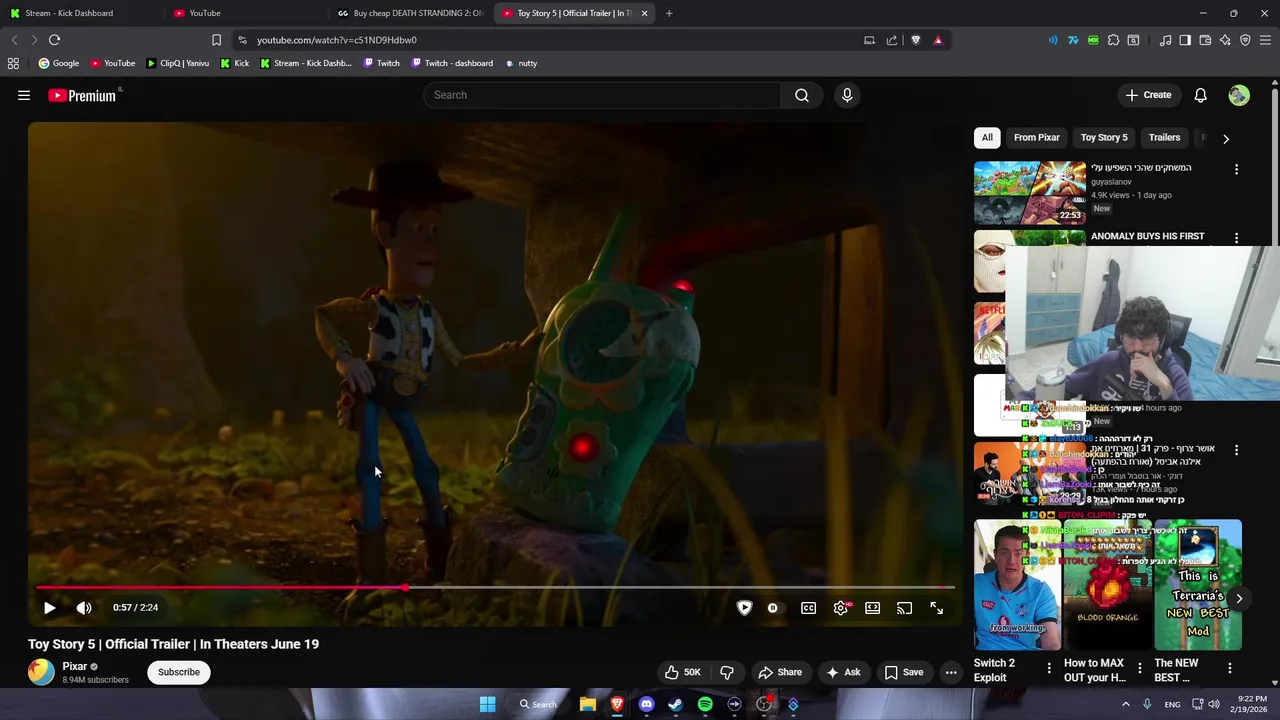This screenshot has width=1280, height=720.
Task: Click the shield play icon in player
Action: tap(744, 607)
